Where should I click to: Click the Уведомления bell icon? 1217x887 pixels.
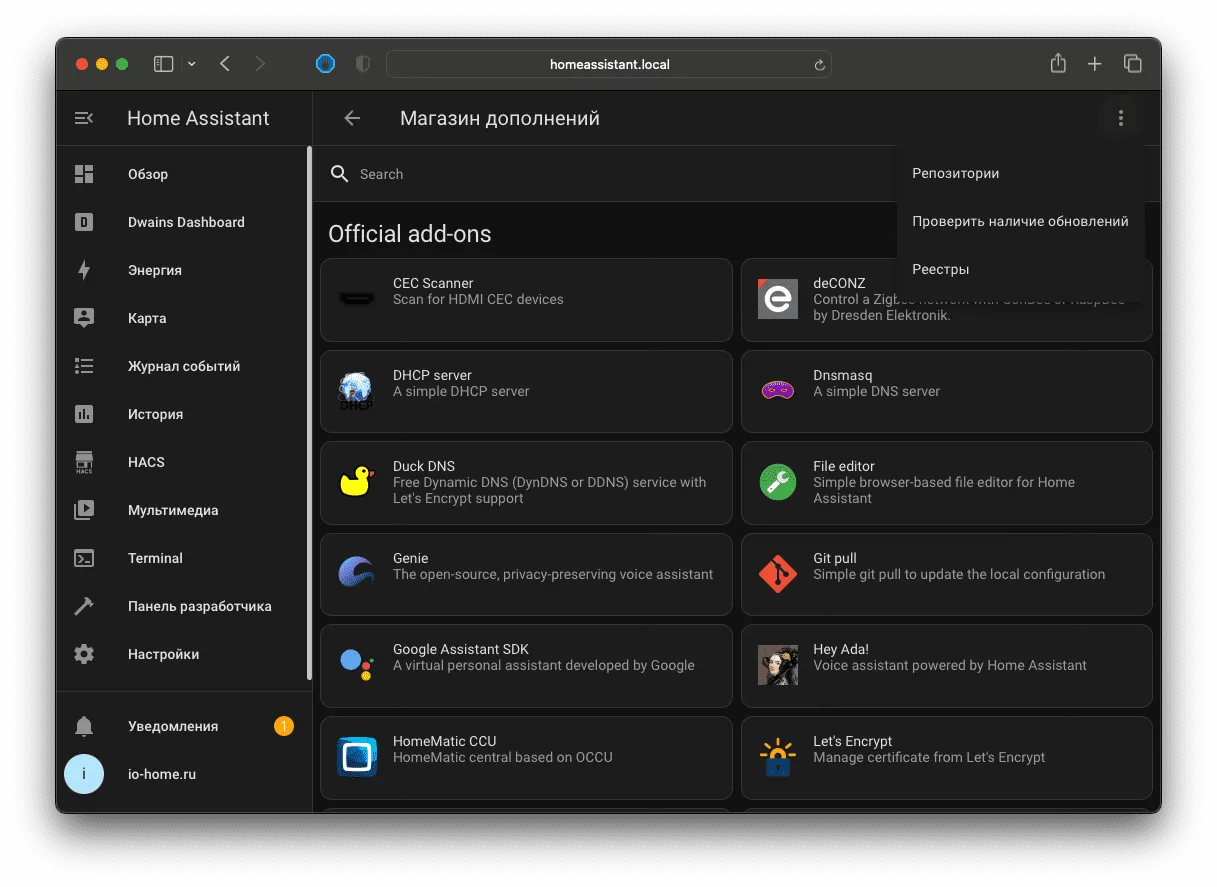84,726
